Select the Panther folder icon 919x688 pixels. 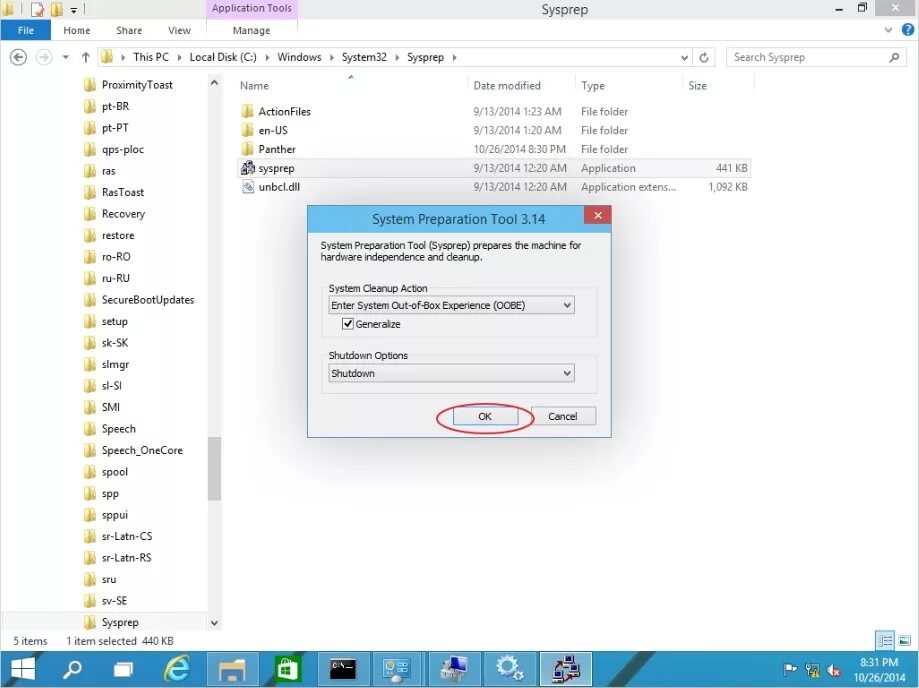247,148
